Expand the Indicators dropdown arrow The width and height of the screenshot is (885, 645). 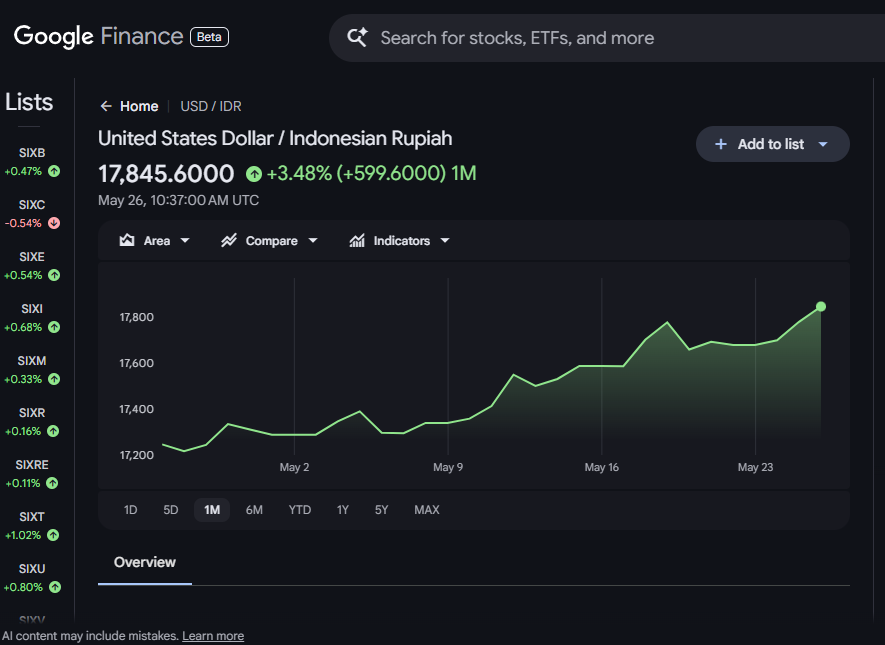pyautogui.click(x=445, y=240)
